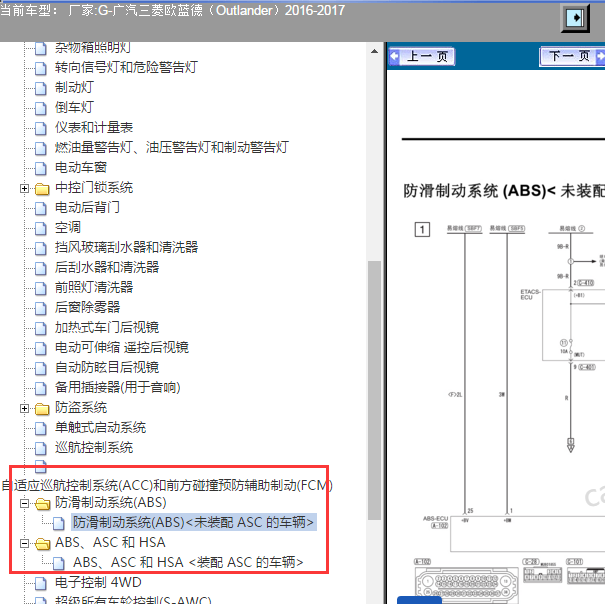The width and height of the screenshot is (605, 604).
Task: Select 中控门锁系统 folder label
Action: 94,188
